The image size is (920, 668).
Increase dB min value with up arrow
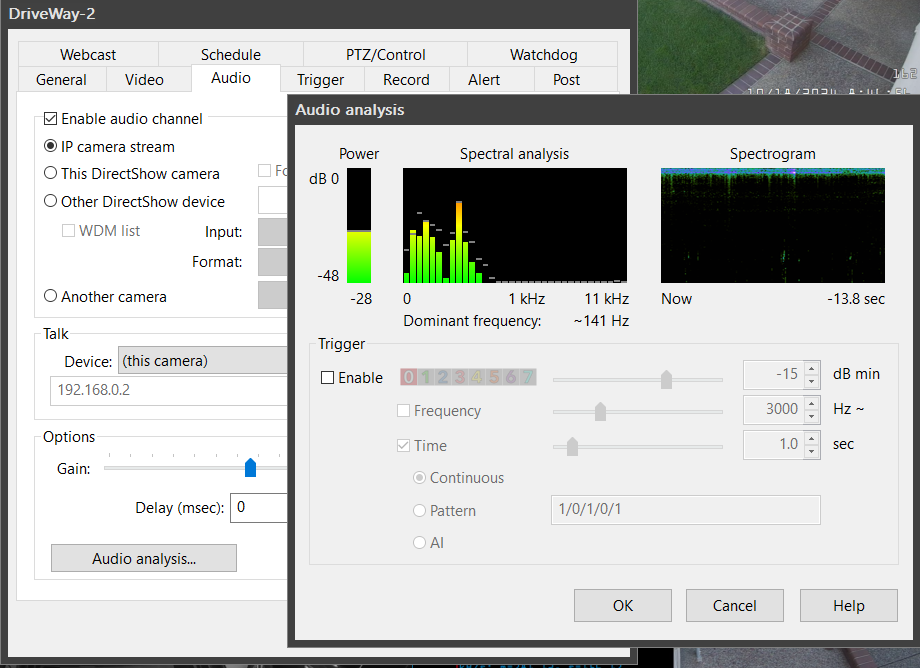point(811,369)
